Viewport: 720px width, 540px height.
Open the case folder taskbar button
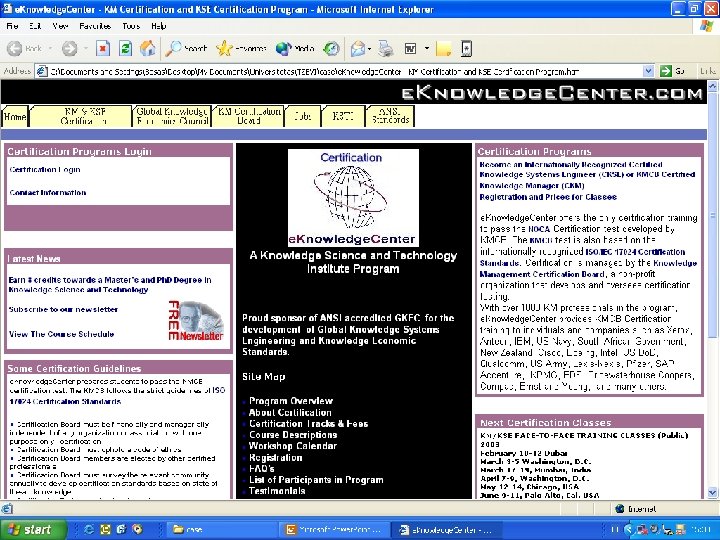(222, 529)
